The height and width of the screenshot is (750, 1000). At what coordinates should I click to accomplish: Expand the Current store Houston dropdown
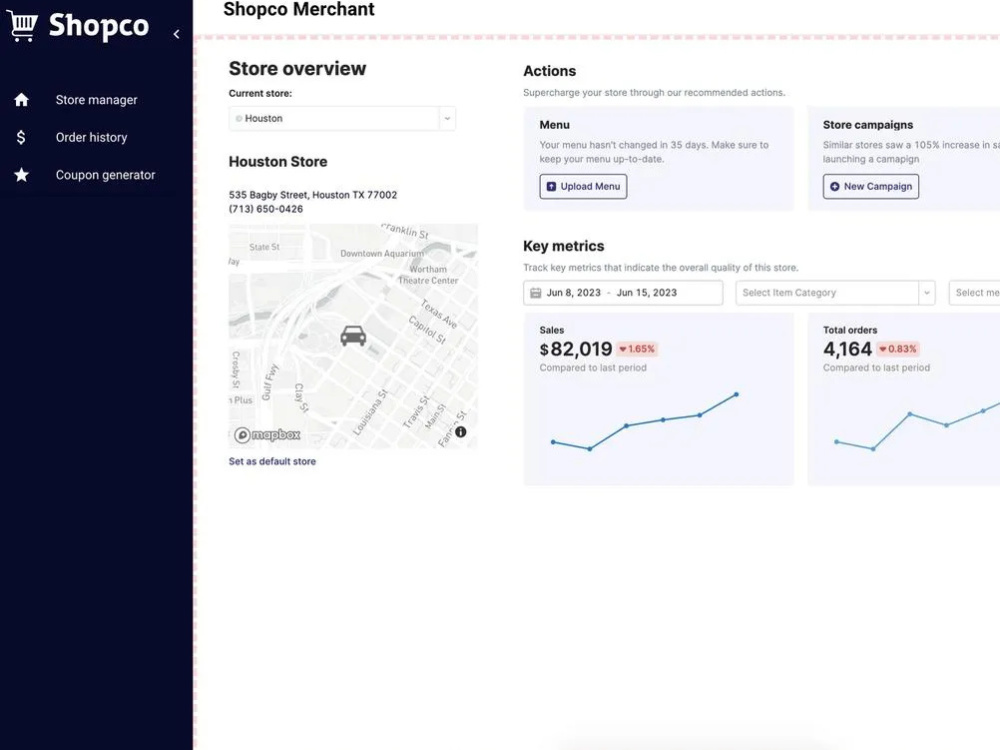tap(342, 119)
